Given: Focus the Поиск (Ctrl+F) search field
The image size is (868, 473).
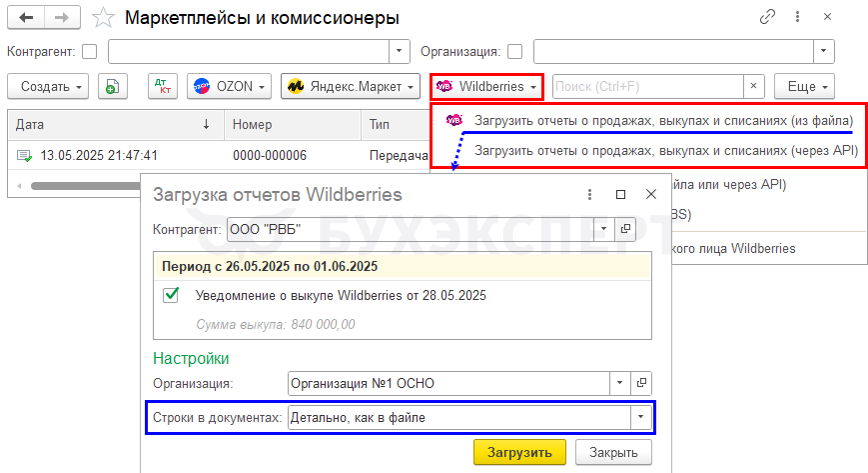Looking at the screenshot, I should click(x=648, y=86).
